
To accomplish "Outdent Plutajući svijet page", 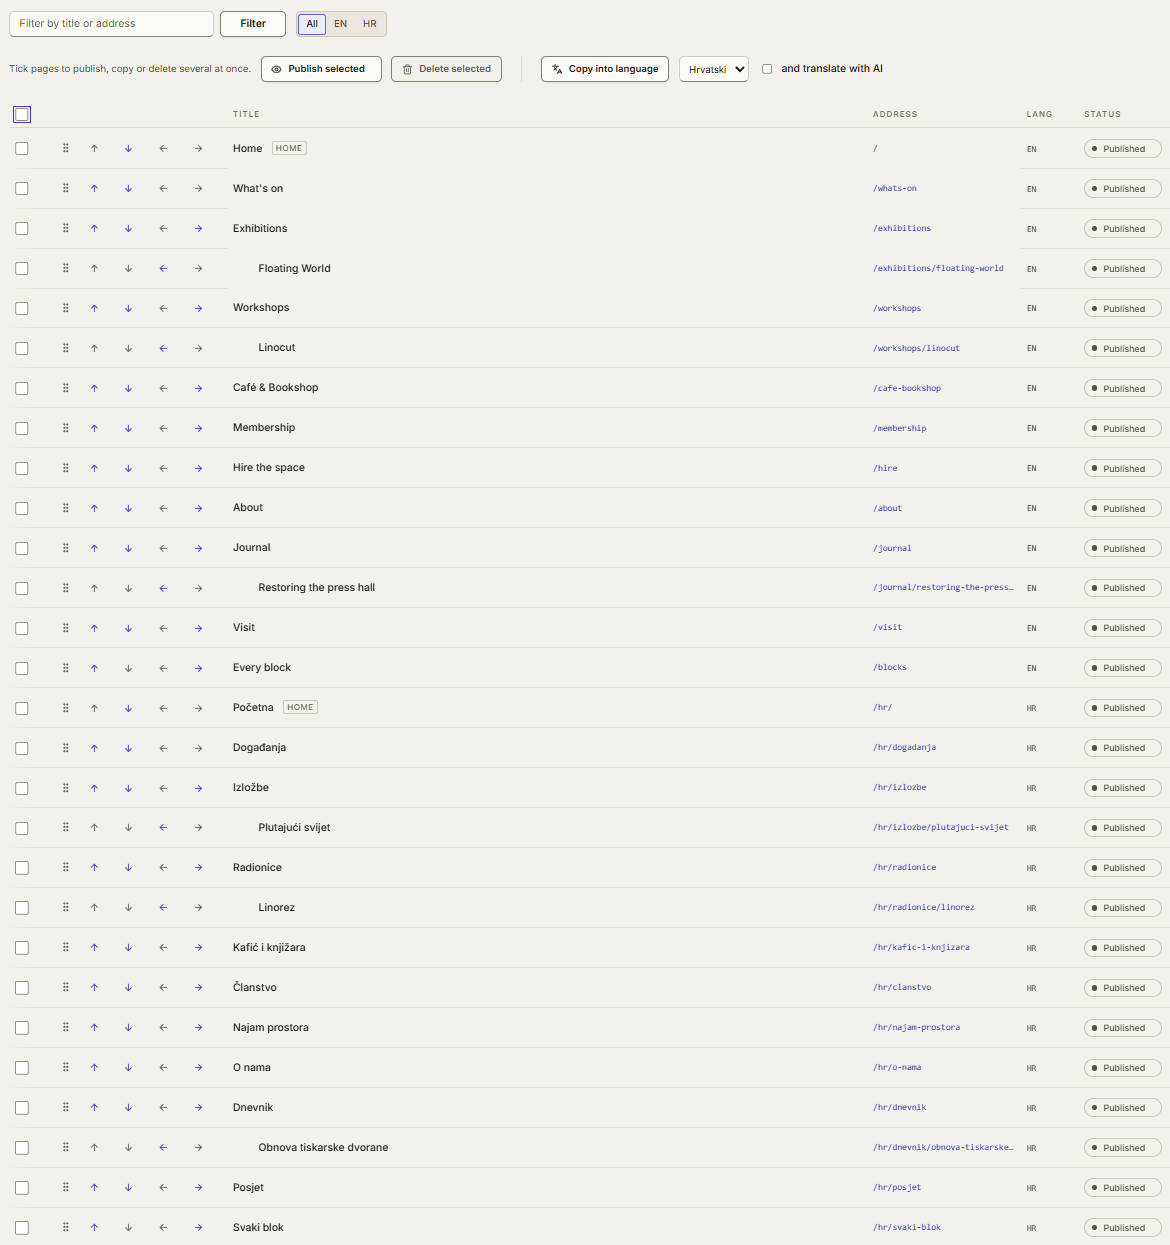I will (x=163, y=828).
